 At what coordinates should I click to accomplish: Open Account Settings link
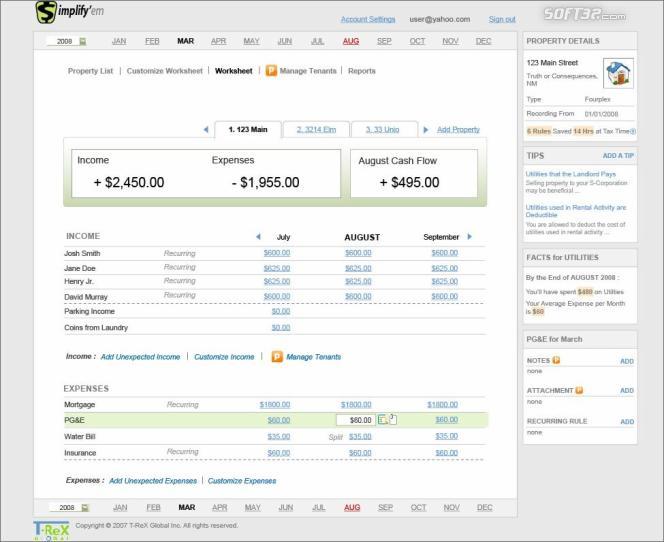[368, 19]
